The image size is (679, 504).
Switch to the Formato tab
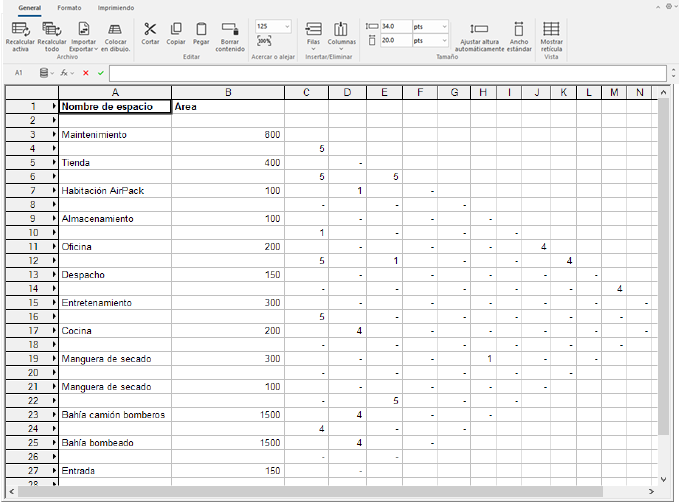pos(70,7)
